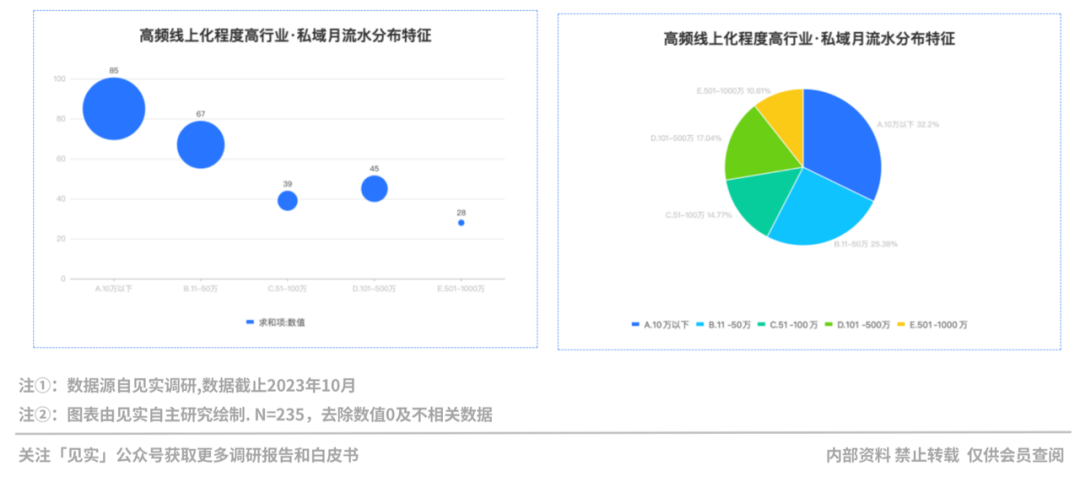Click the bubble labeled 45
Image resolution: width=1080 pixels, height=477 pixels.
coord(374,189)
